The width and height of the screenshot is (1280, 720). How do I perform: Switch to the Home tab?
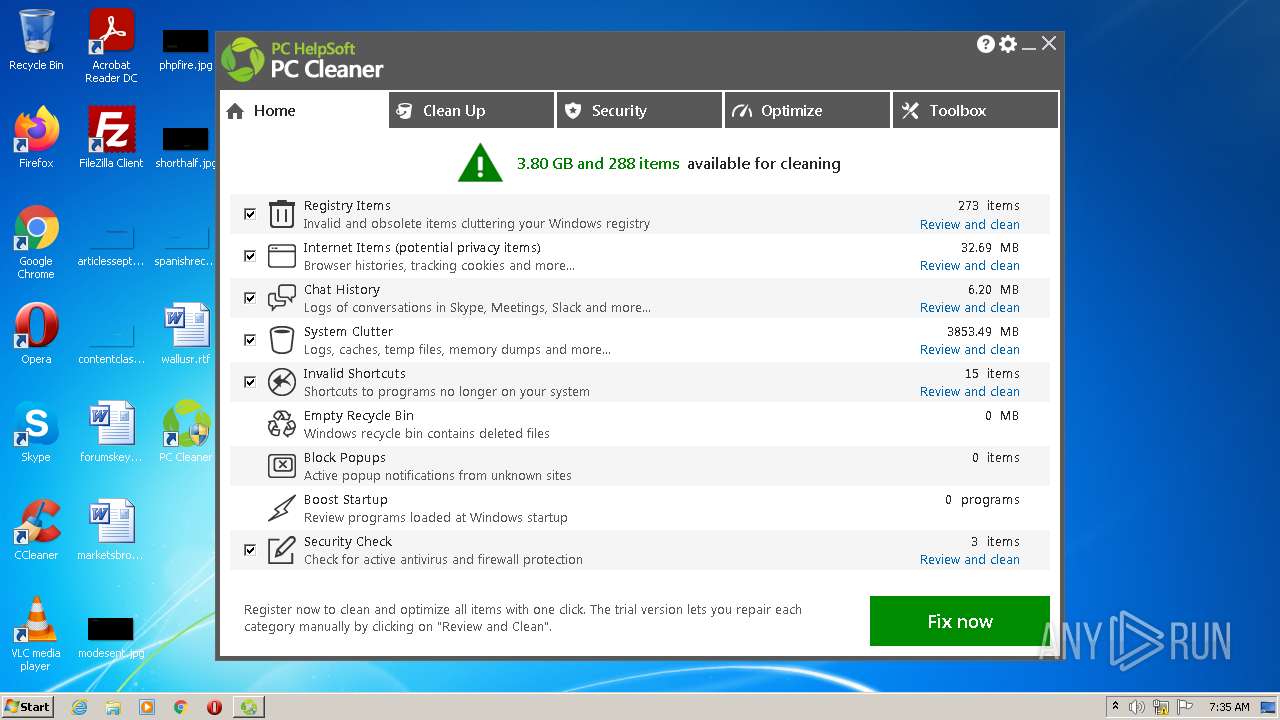click(304, 110)
